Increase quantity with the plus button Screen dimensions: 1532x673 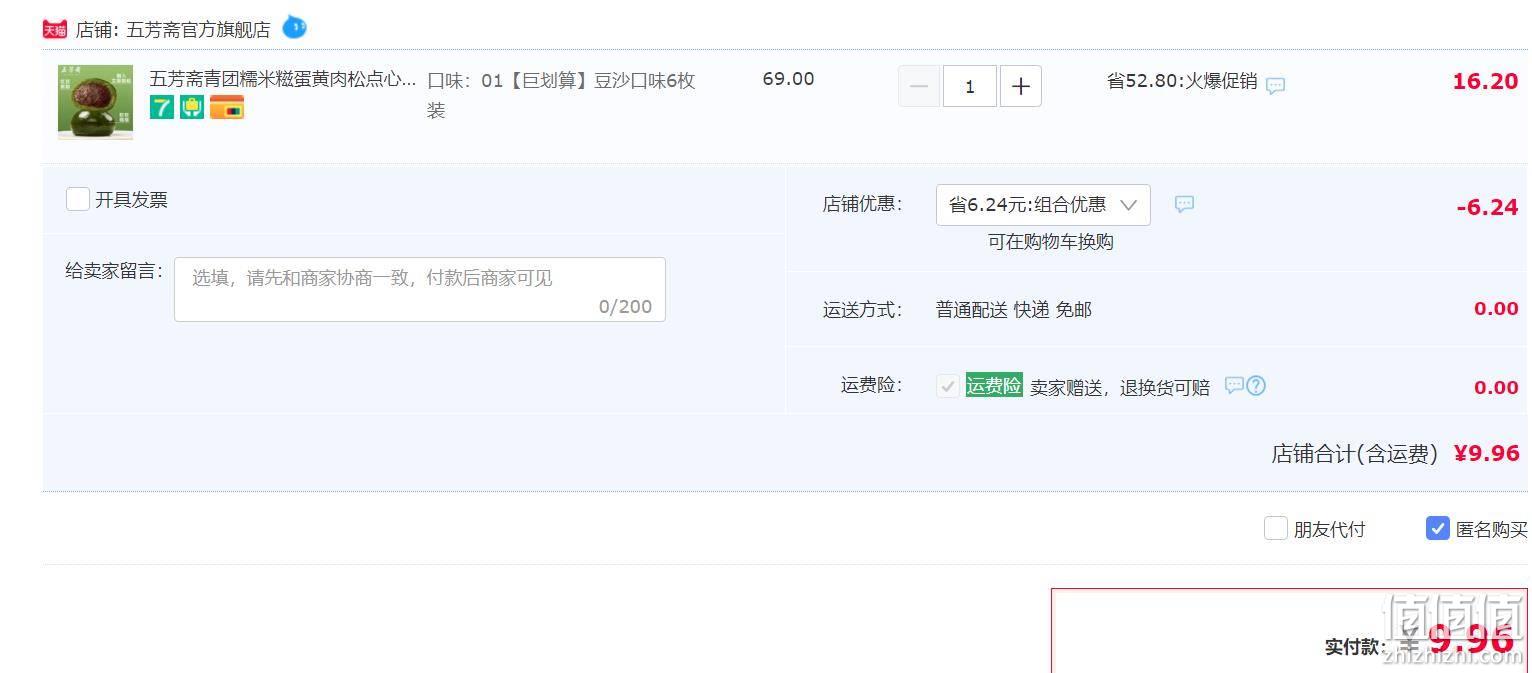[x=1020, y=86]
